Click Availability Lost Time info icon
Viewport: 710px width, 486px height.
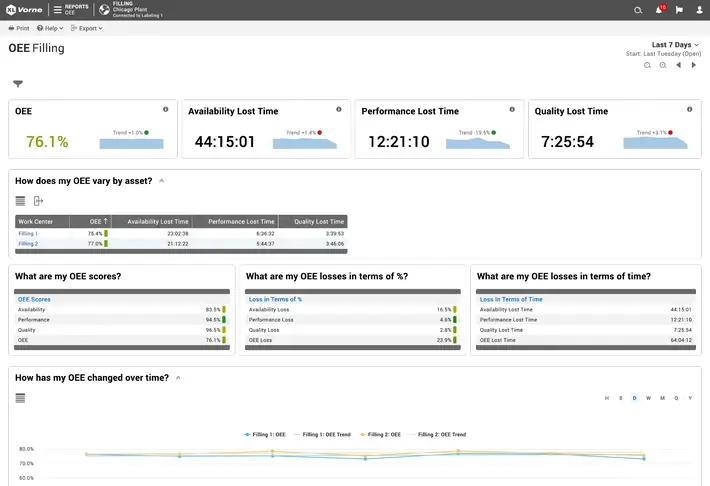[x=339, y=109]
